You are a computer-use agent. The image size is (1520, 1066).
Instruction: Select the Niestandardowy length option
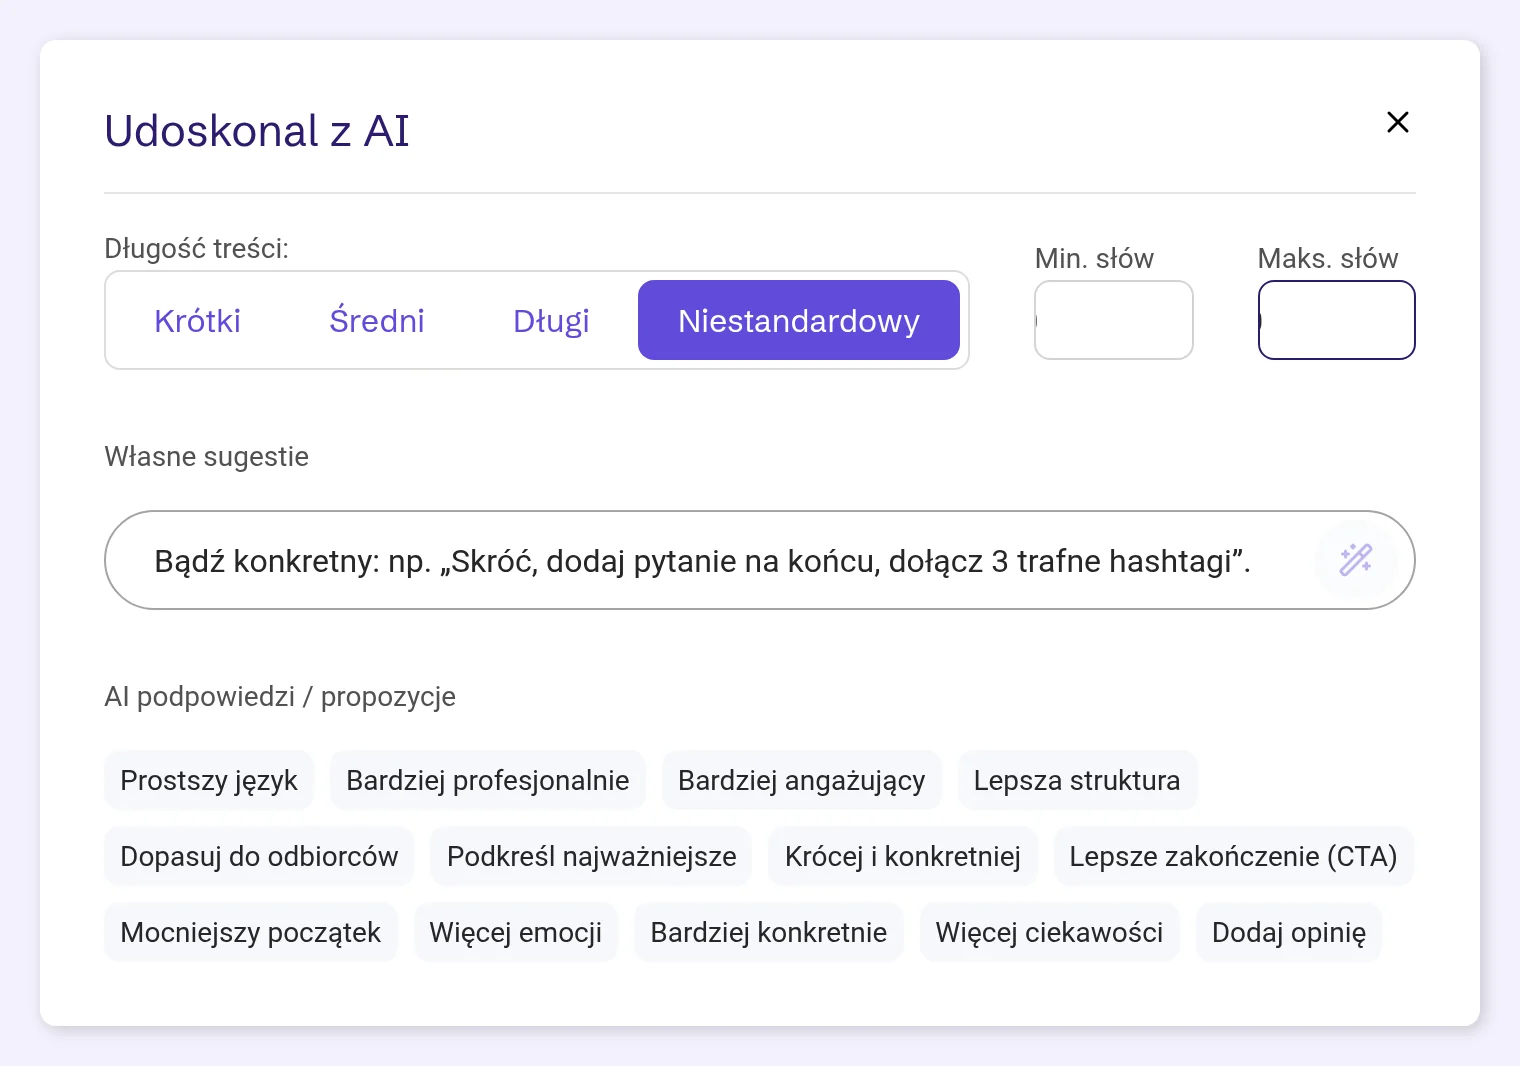(798, 320)
